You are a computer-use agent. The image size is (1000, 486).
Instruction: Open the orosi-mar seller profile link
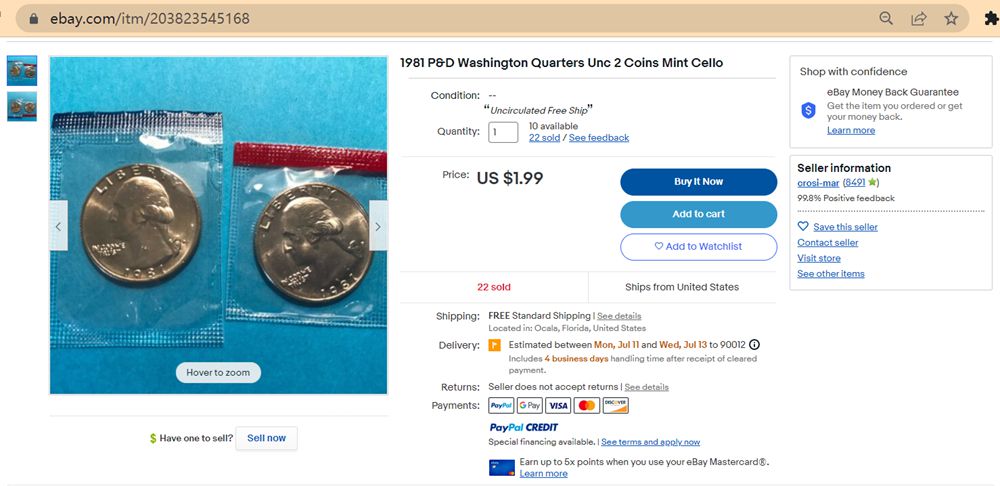click(818, 183)
